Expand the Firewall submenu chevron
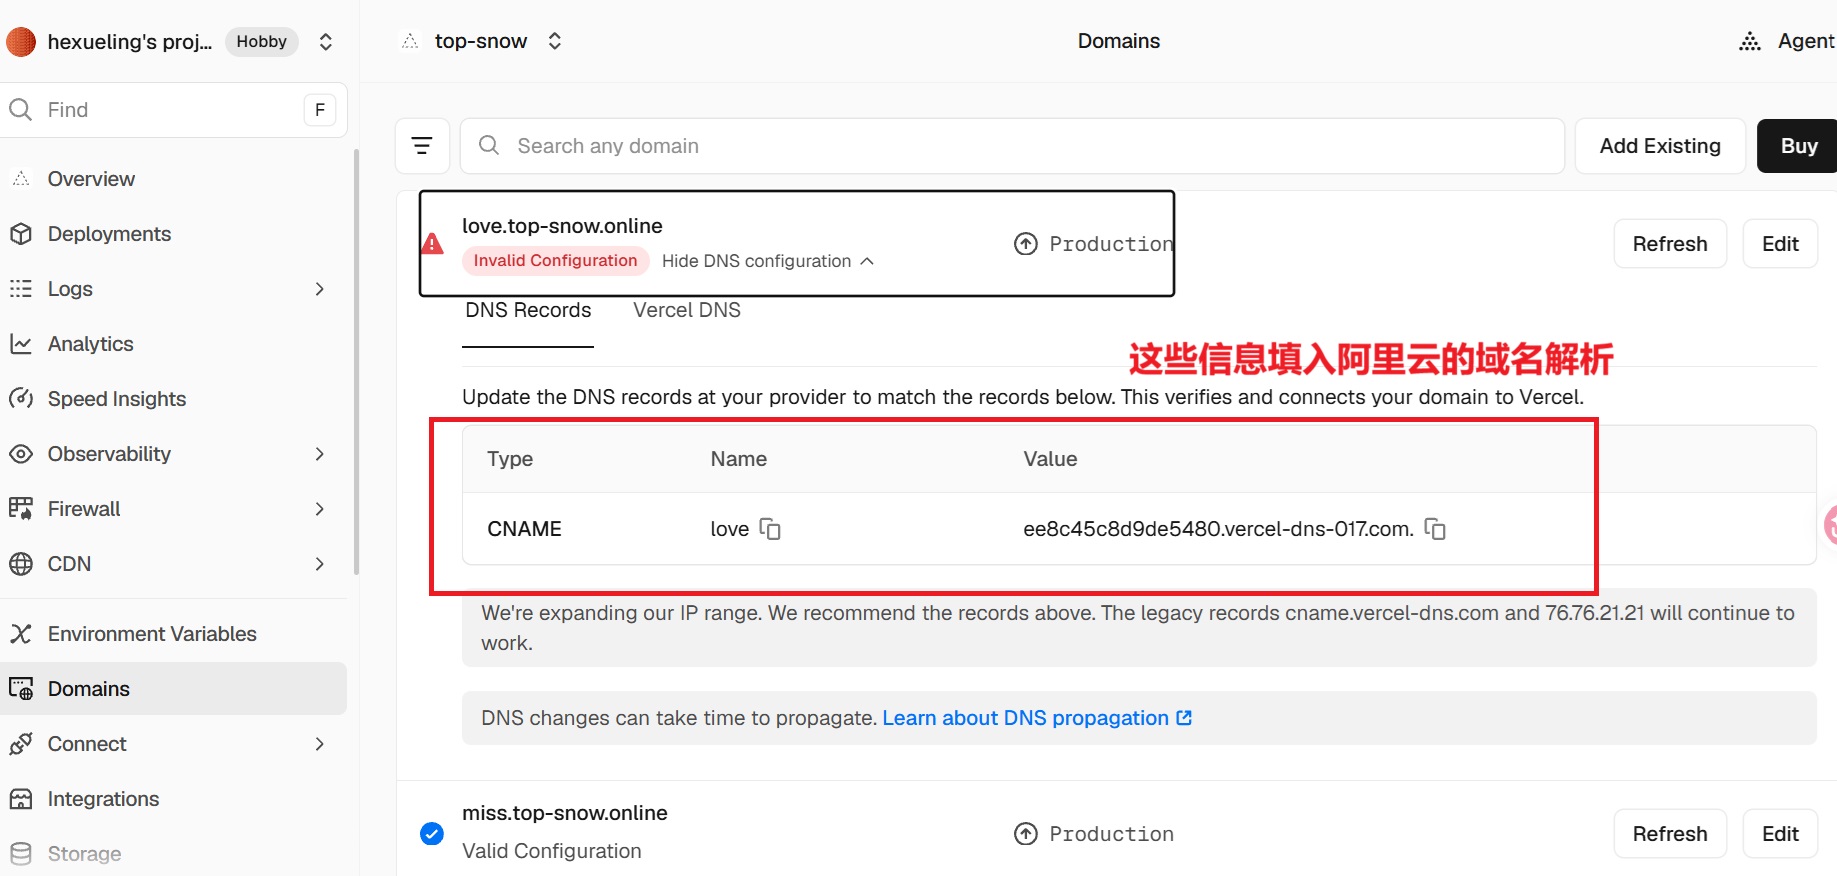The width and height of the screenshot is (1837, 876). (x=320, y=509)
